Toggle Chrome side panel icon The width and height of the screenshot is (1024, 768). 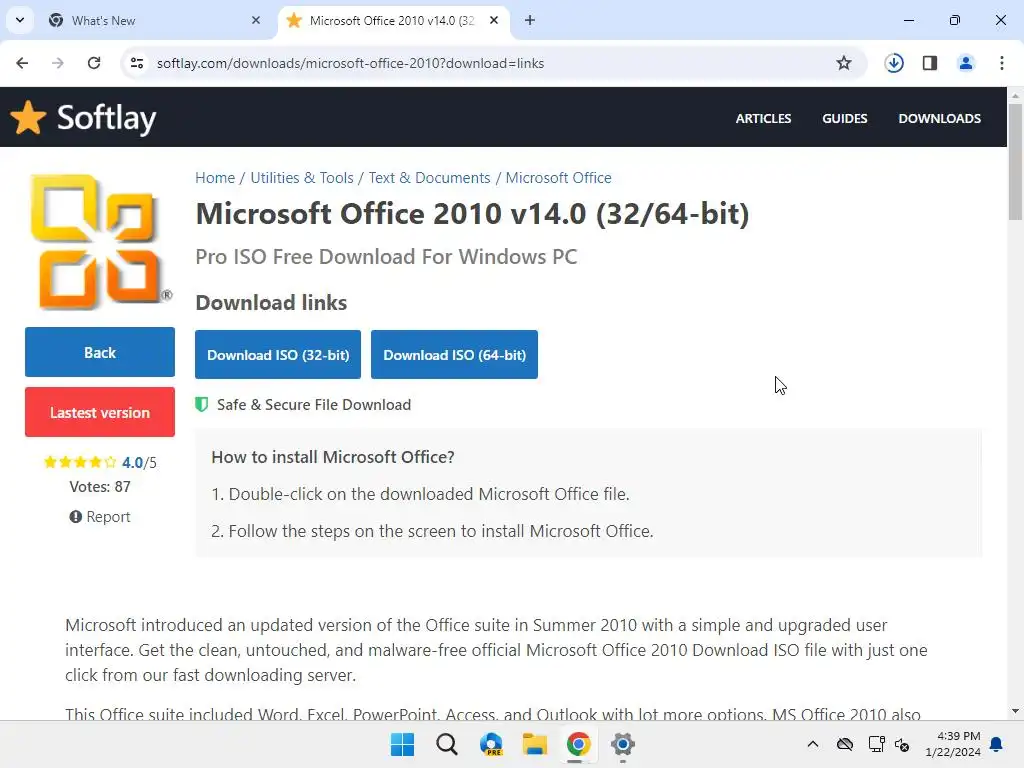coord(930,63)
